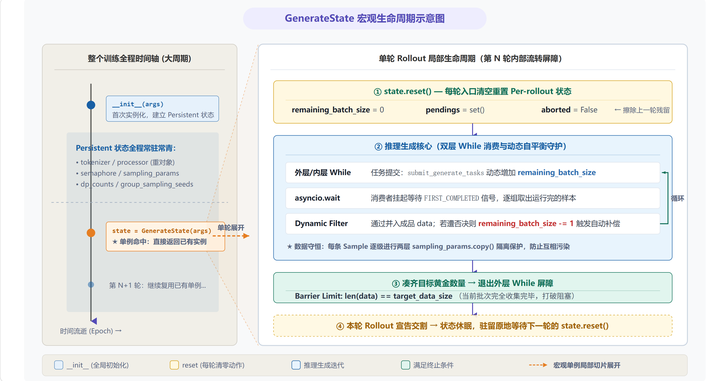Click the 单轮 Rollout 局部生命周期 heading
This screenshot has height=381, width=720.
tap(470, 58)
